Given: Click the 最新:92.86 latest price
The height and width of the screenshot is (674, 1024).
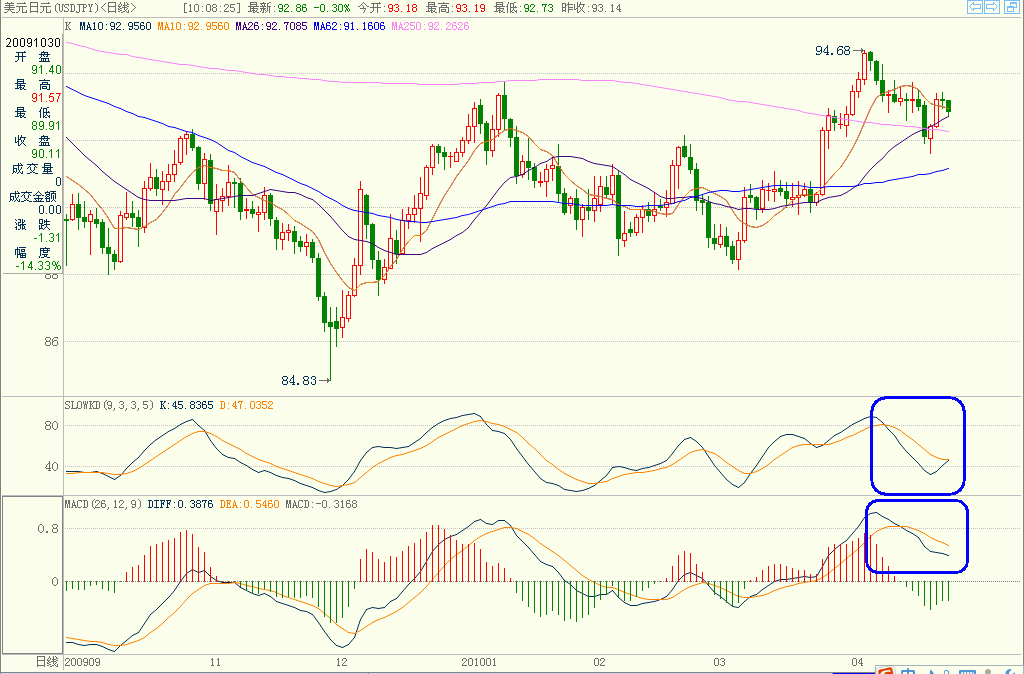Looking at the screenshot, I should tap(278, 8).
